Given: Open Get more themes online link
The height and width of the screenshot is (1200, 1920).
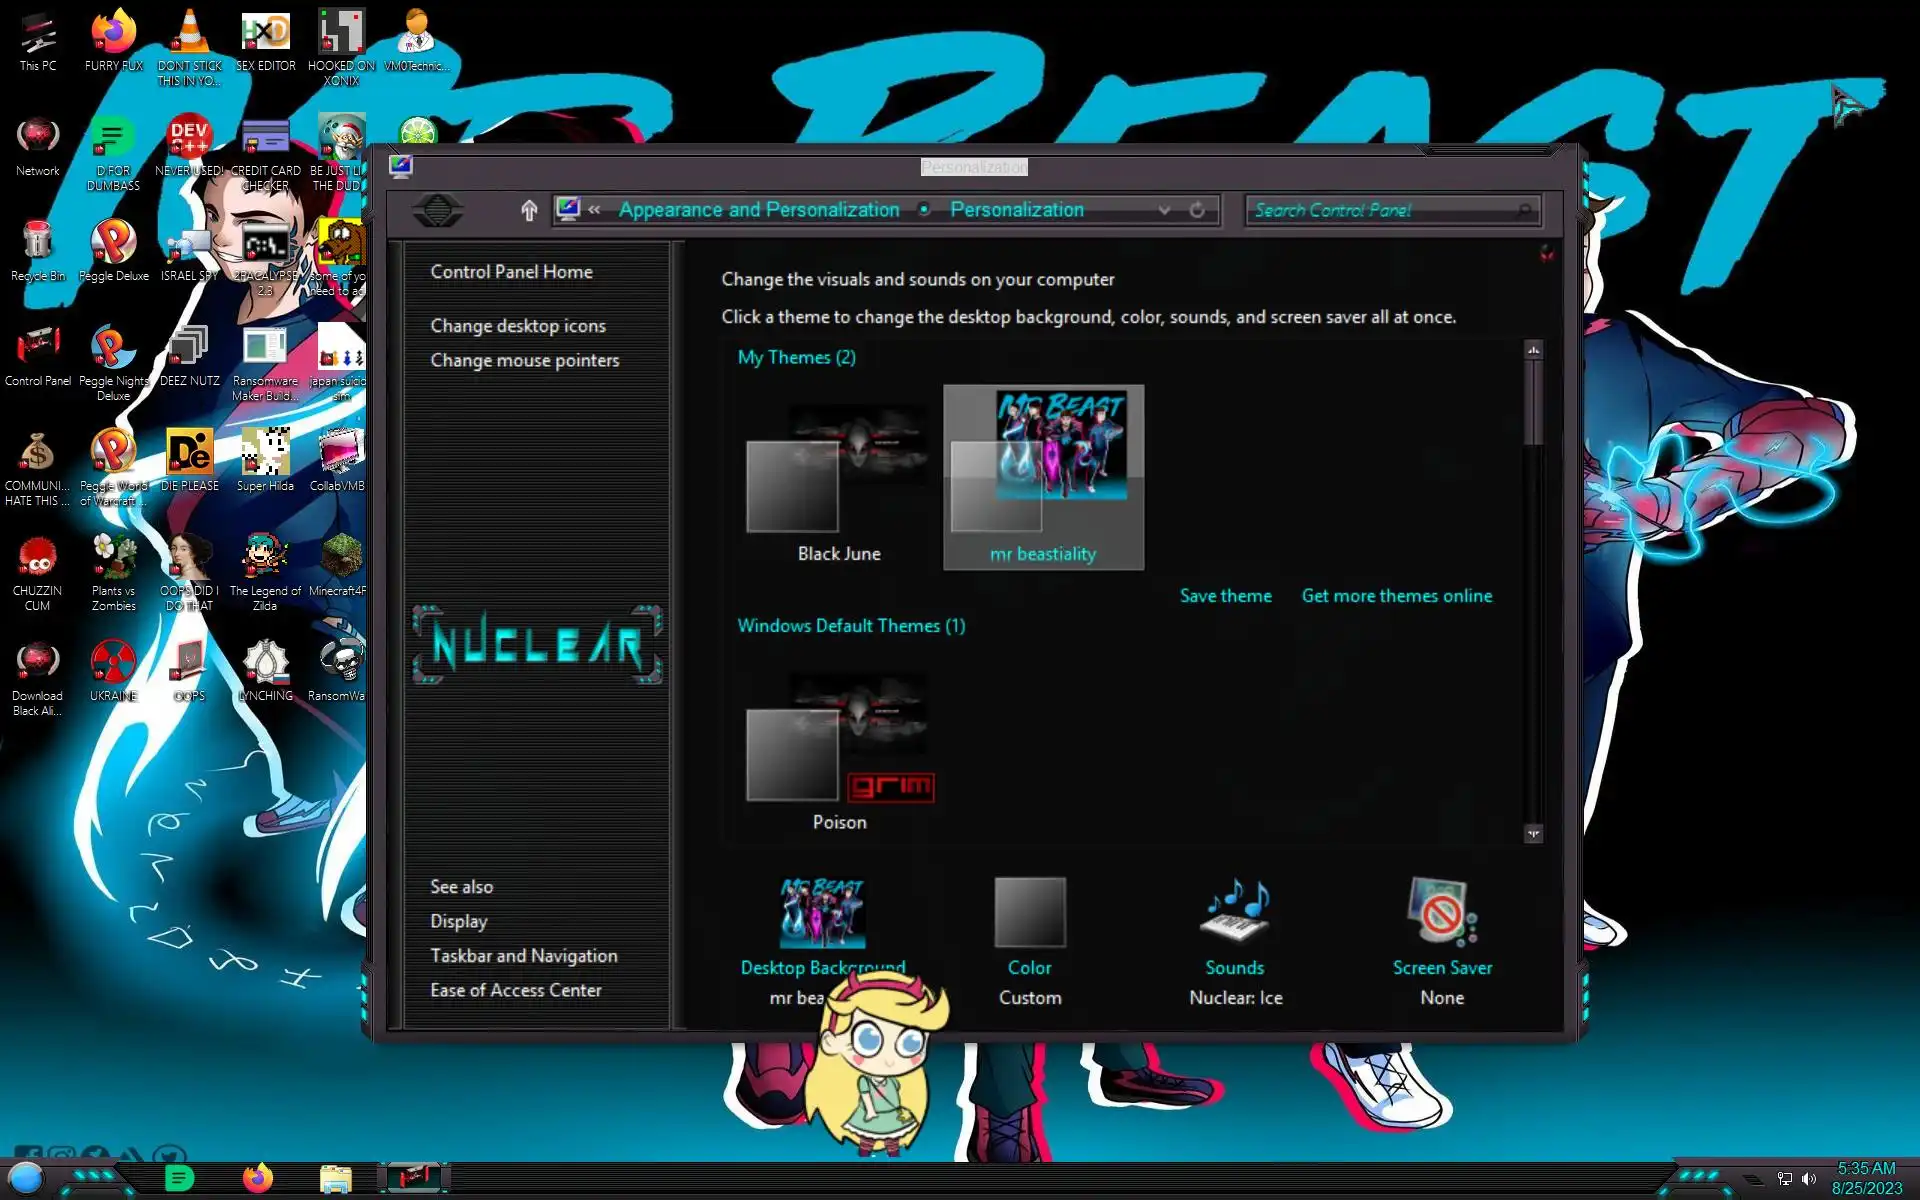Looking at the screenshot, I should [x=1396, y=596].
